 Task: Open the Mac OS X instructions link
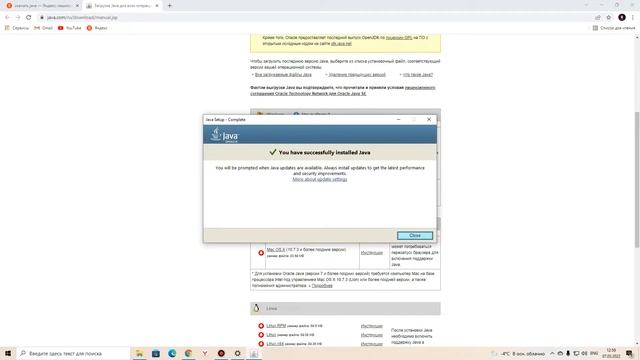pyautogui.click(x=371, y=253)
